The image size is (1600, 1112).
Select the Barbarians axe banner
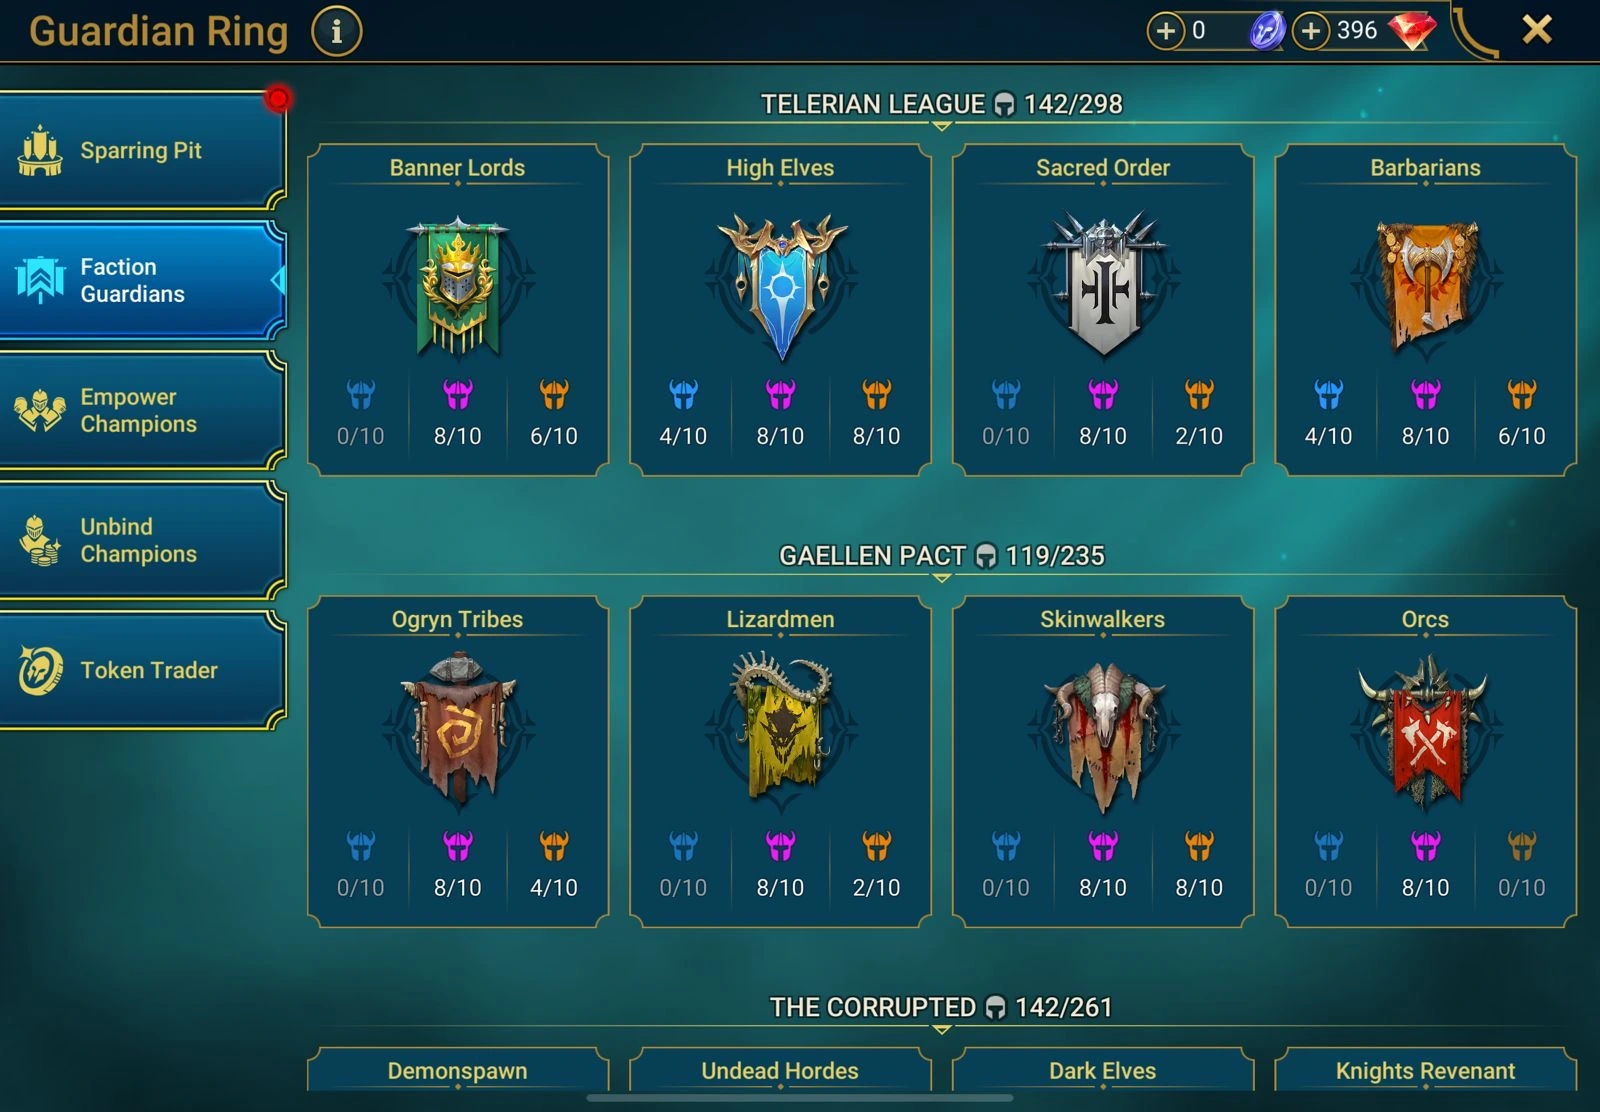tap(1426, 287)
